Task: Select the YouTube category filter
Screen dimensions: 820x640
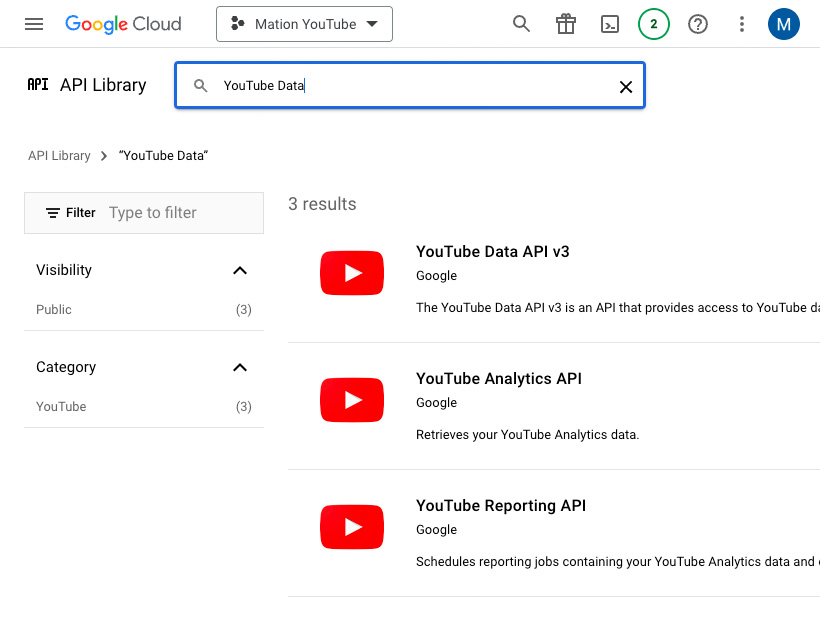Action: coord(144,407)
